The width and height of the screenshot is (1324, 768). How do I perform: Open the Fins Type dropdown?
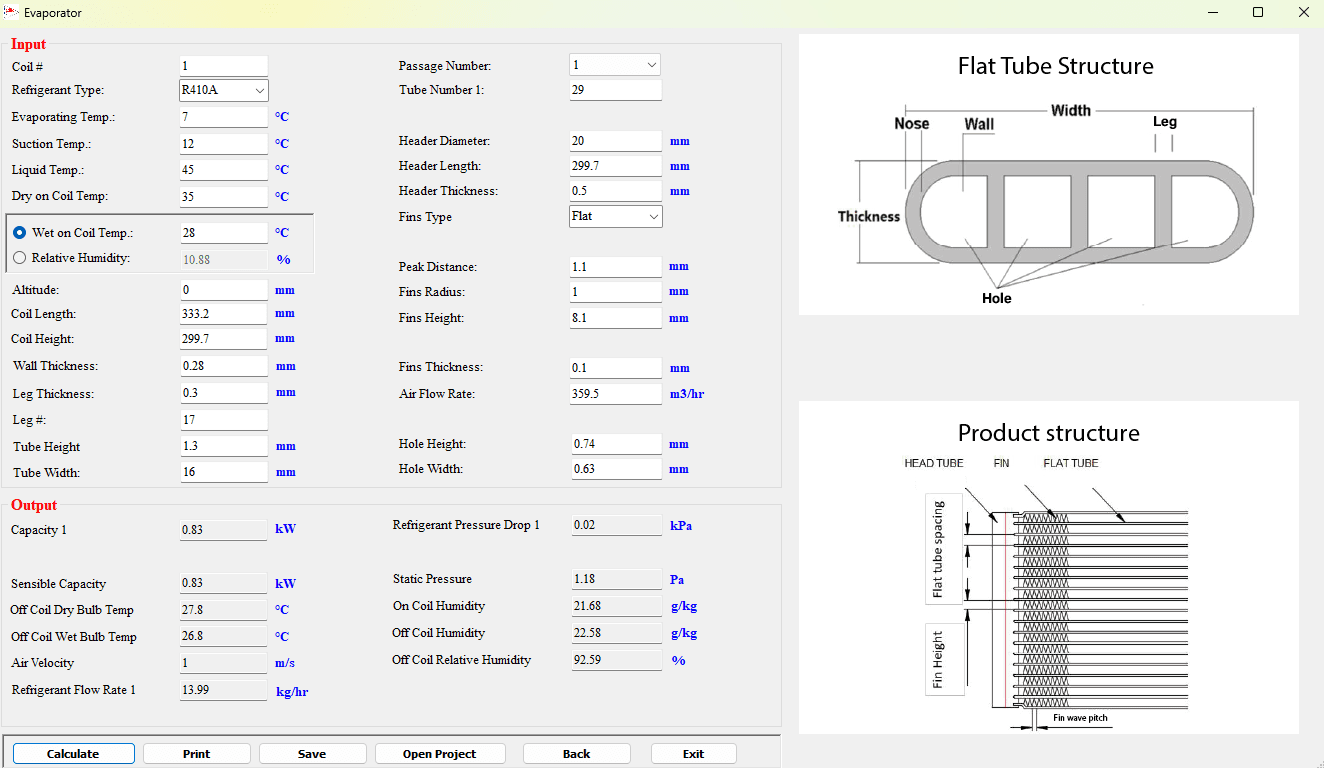[x=616, y=216]
